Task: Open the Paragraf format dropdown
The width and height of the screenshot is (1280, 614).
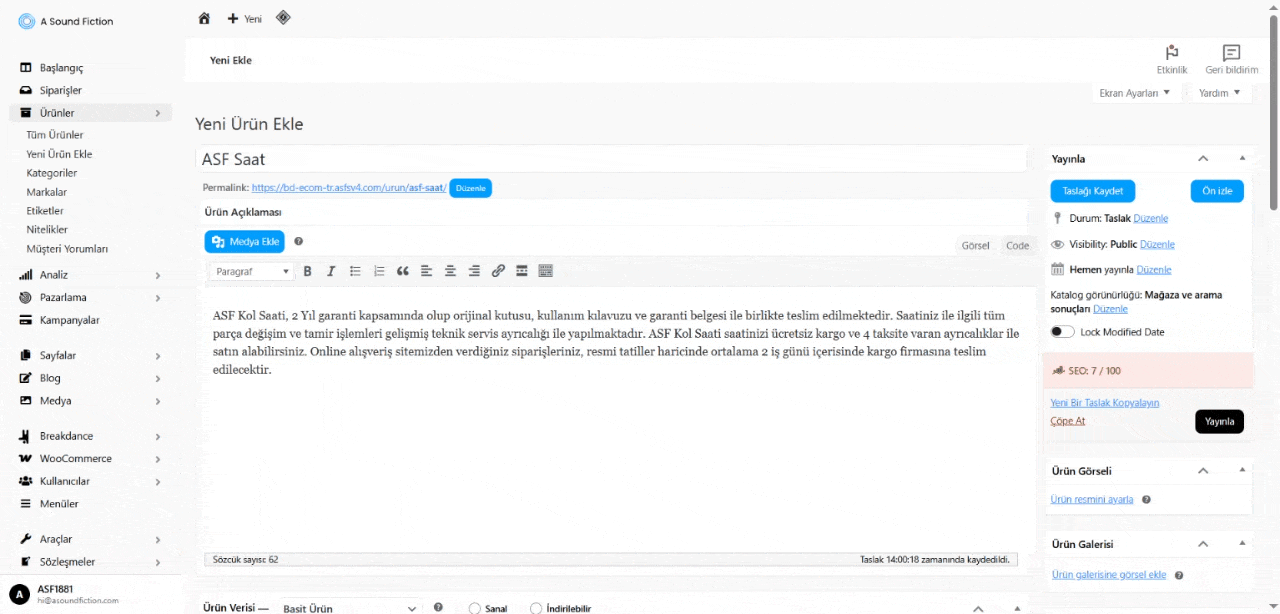Action: (x=252, y=271)
